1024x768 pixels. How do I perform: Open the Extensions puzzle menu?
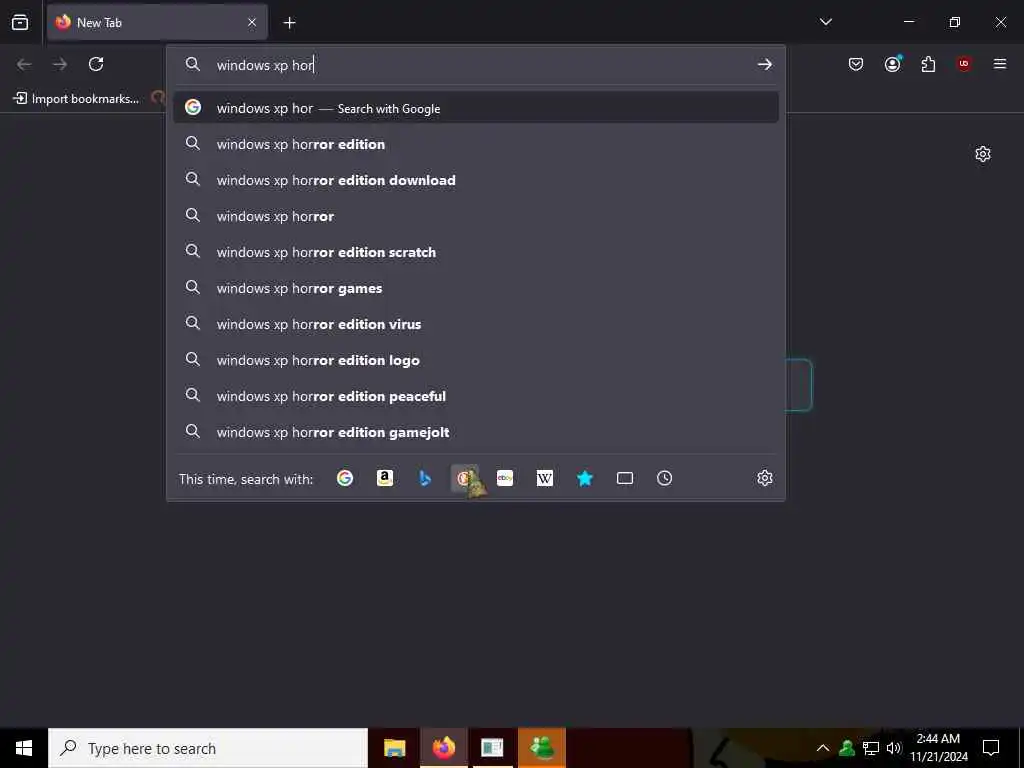tap(929, 64)
